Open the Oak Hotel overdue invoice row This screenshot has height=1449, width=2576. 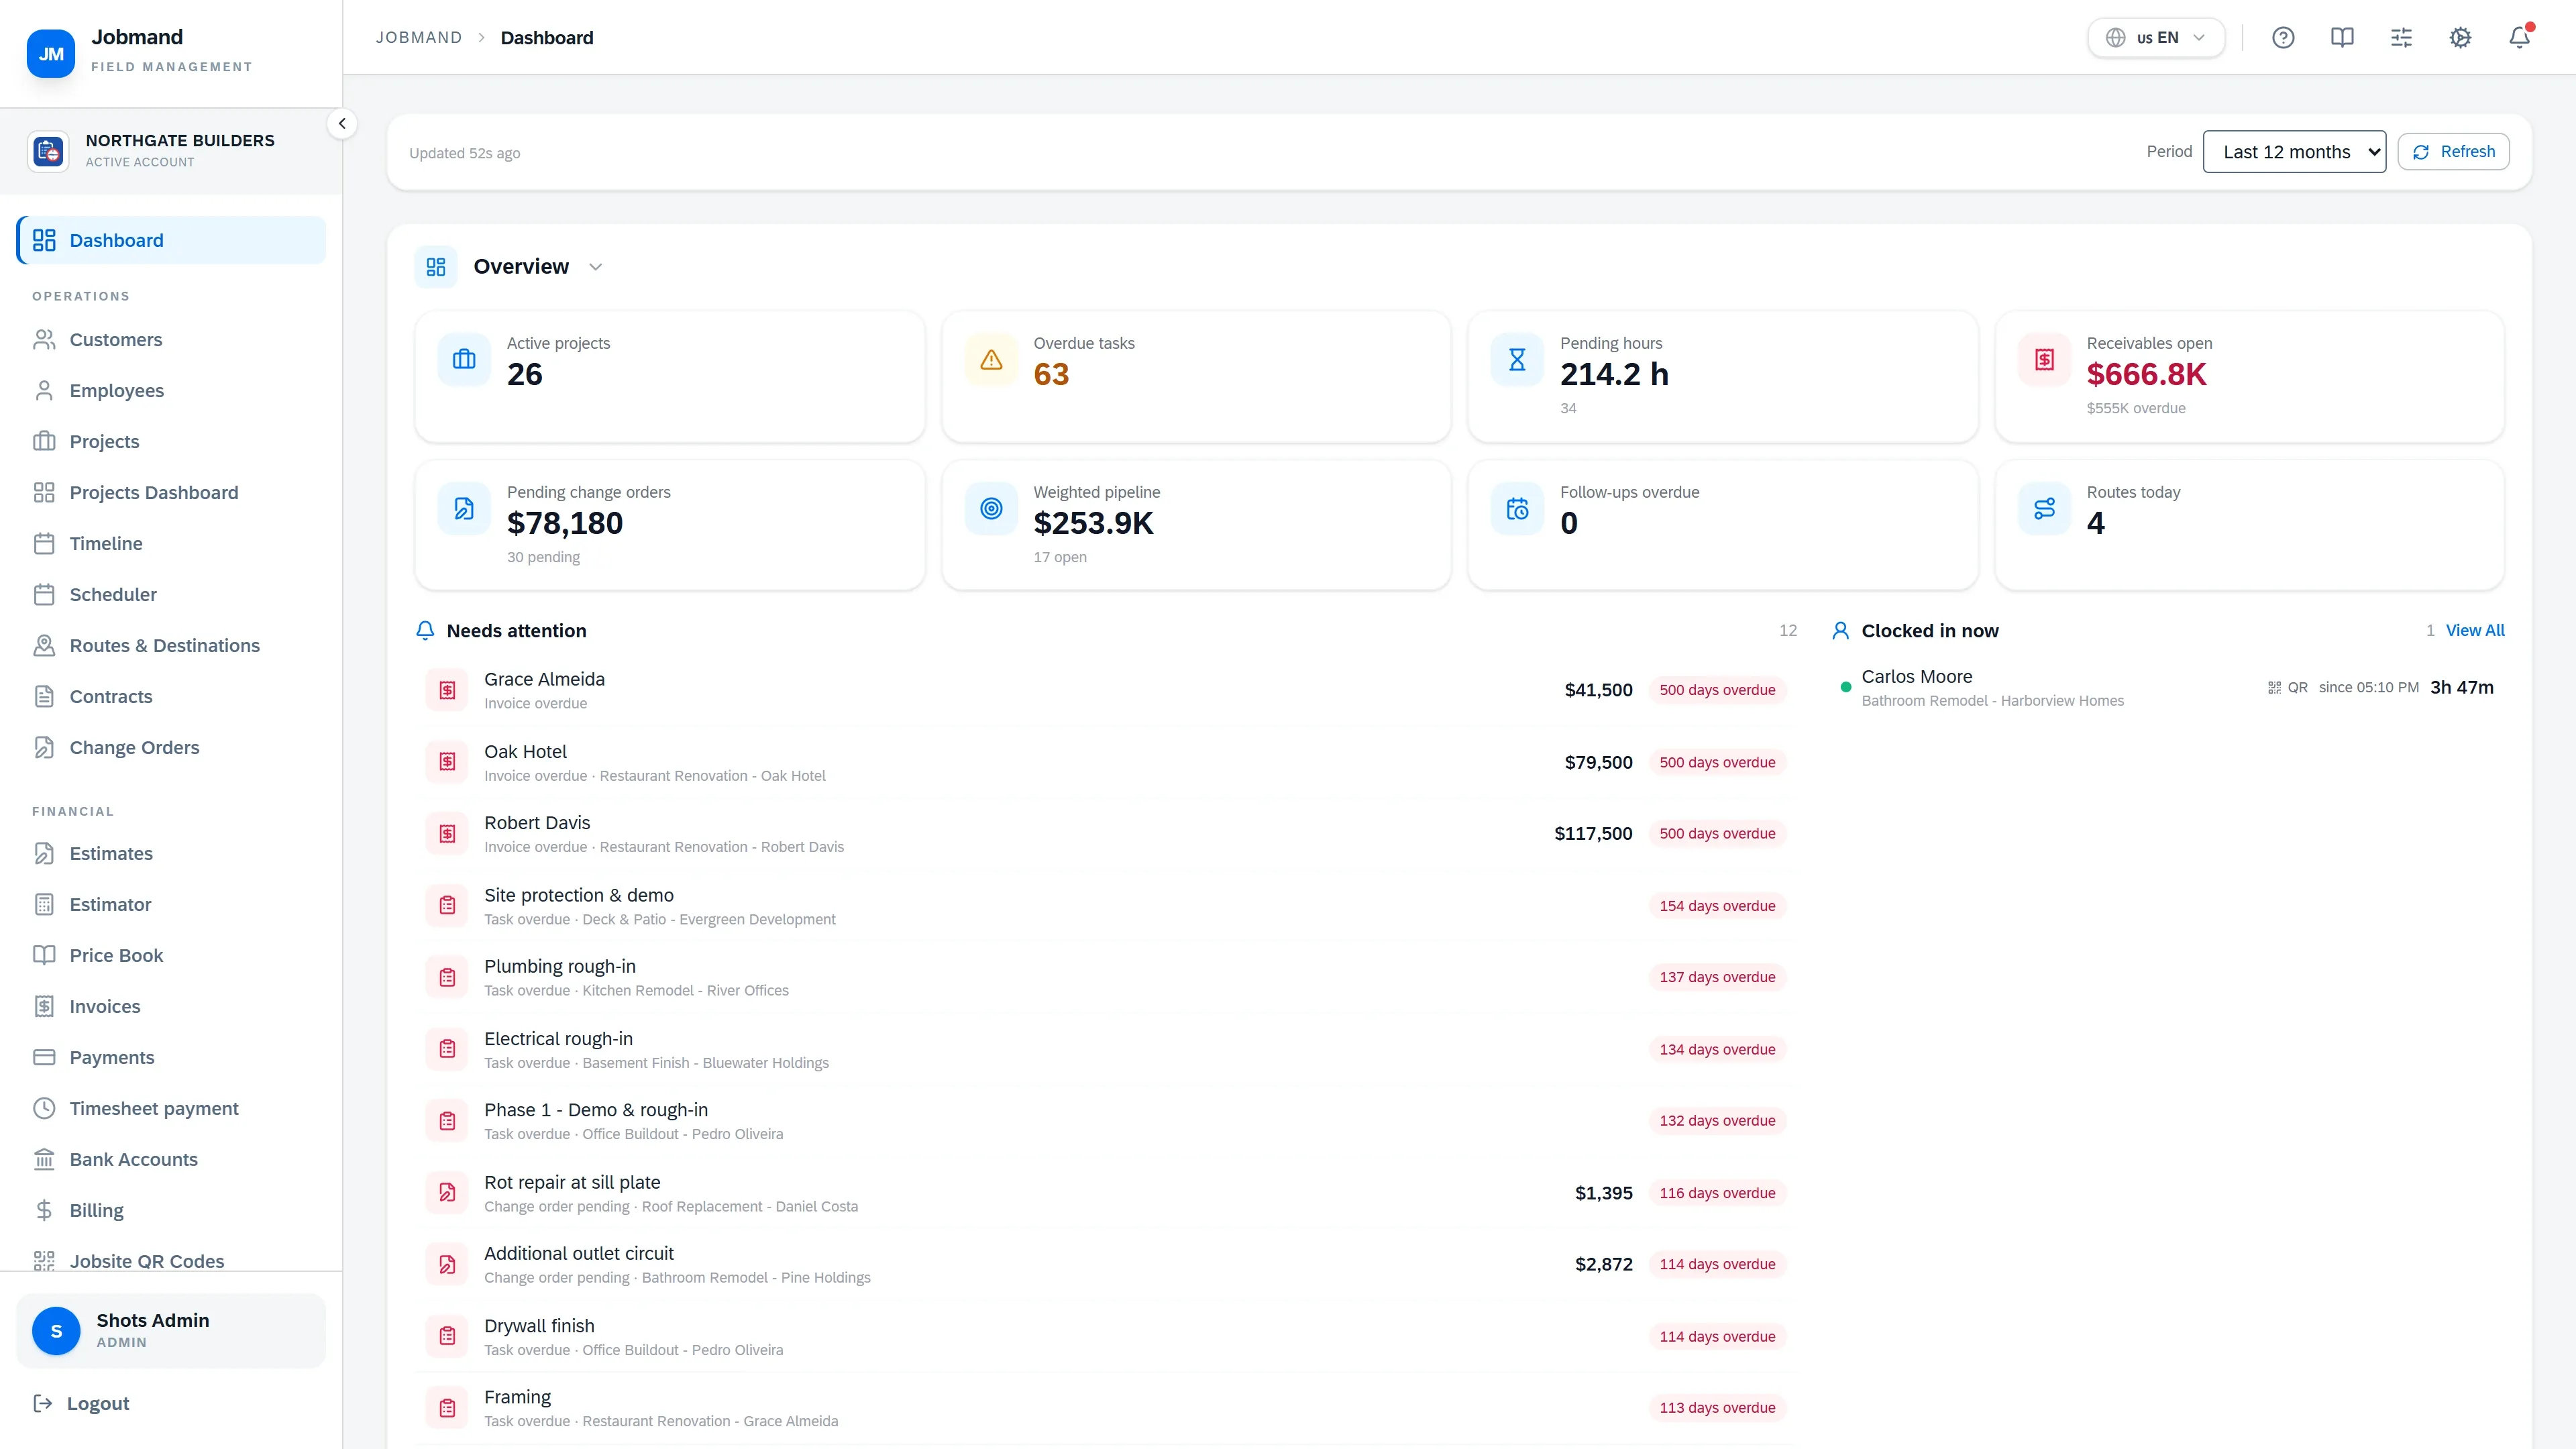[1107, 763]
